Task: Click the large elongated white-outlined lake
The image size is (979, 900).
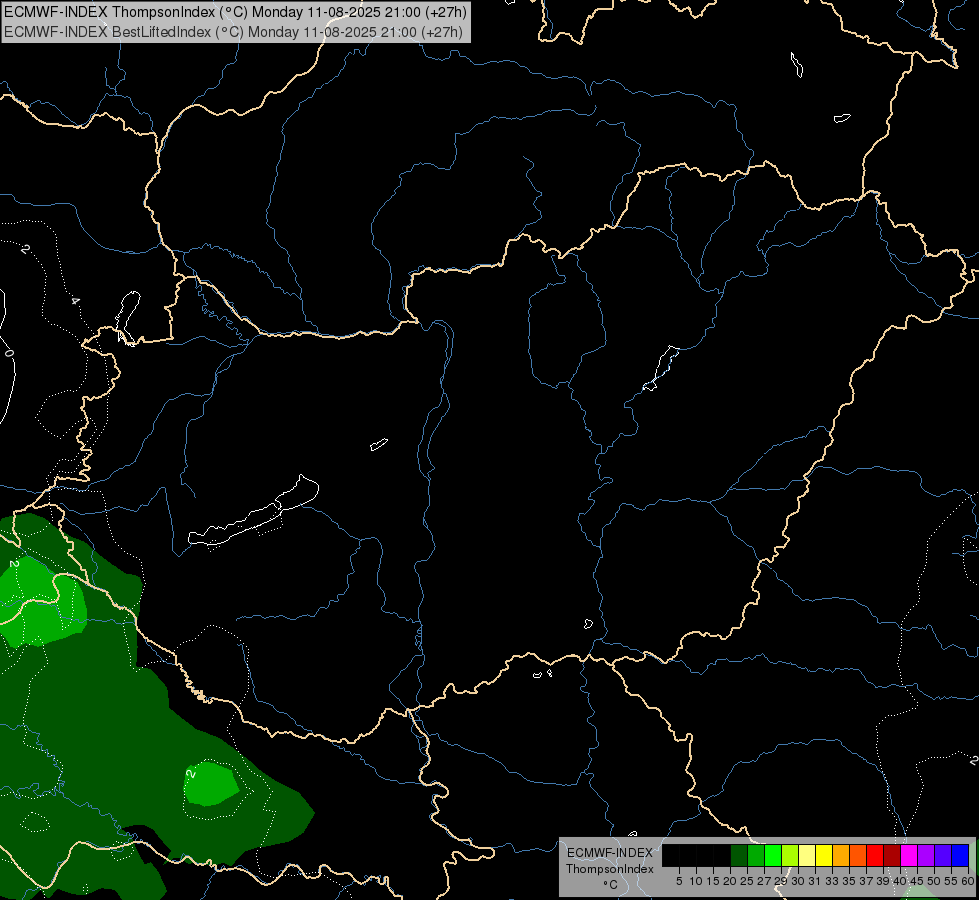Action: (254, 512)
